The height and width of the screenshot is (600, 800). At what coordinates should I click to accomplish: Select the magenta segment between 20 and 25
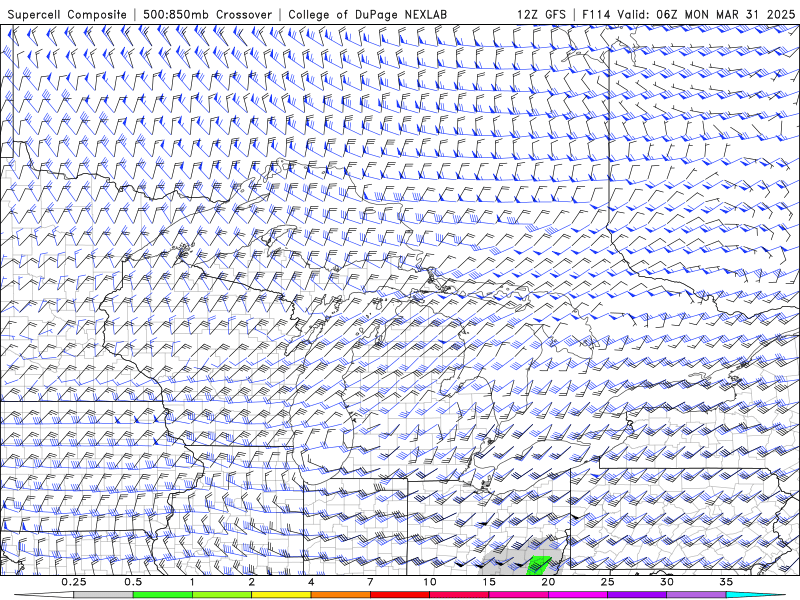[x=578, y=595]
